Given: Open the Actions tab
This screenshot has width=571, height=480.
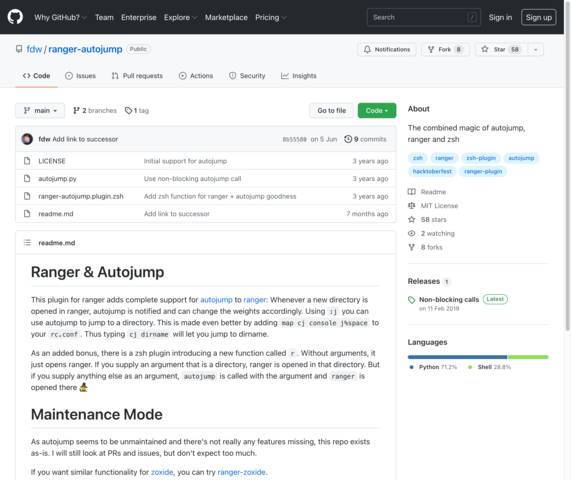Looking at the screenshot, I should tap(196, 76).
